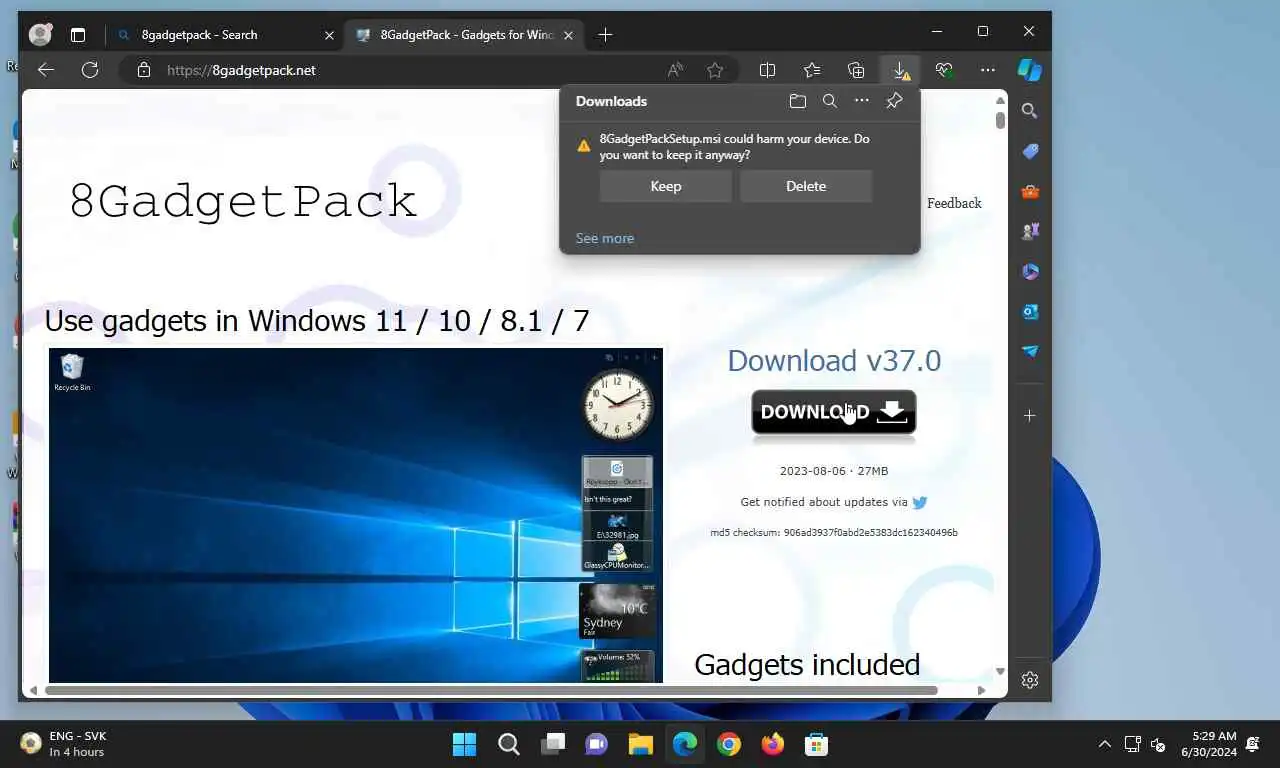Click the Download v37.0 heading link
This screenshot has width=1280, height=768.
(x=834, y=360)
